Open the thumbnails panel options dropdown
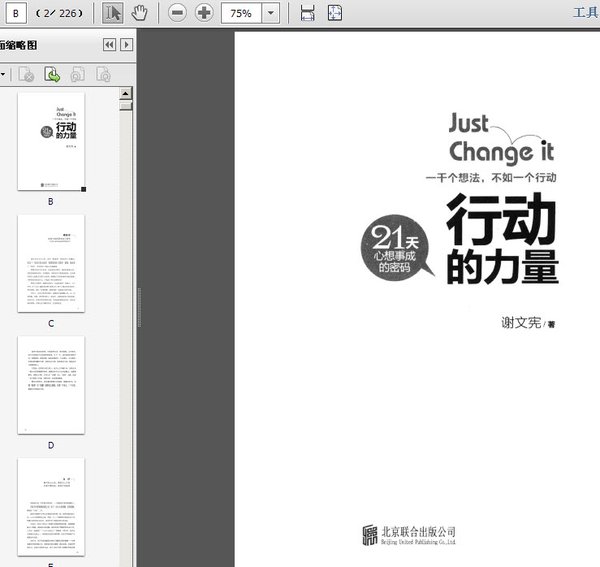This screenshot has width=600, height=567. tap(4, 74)
